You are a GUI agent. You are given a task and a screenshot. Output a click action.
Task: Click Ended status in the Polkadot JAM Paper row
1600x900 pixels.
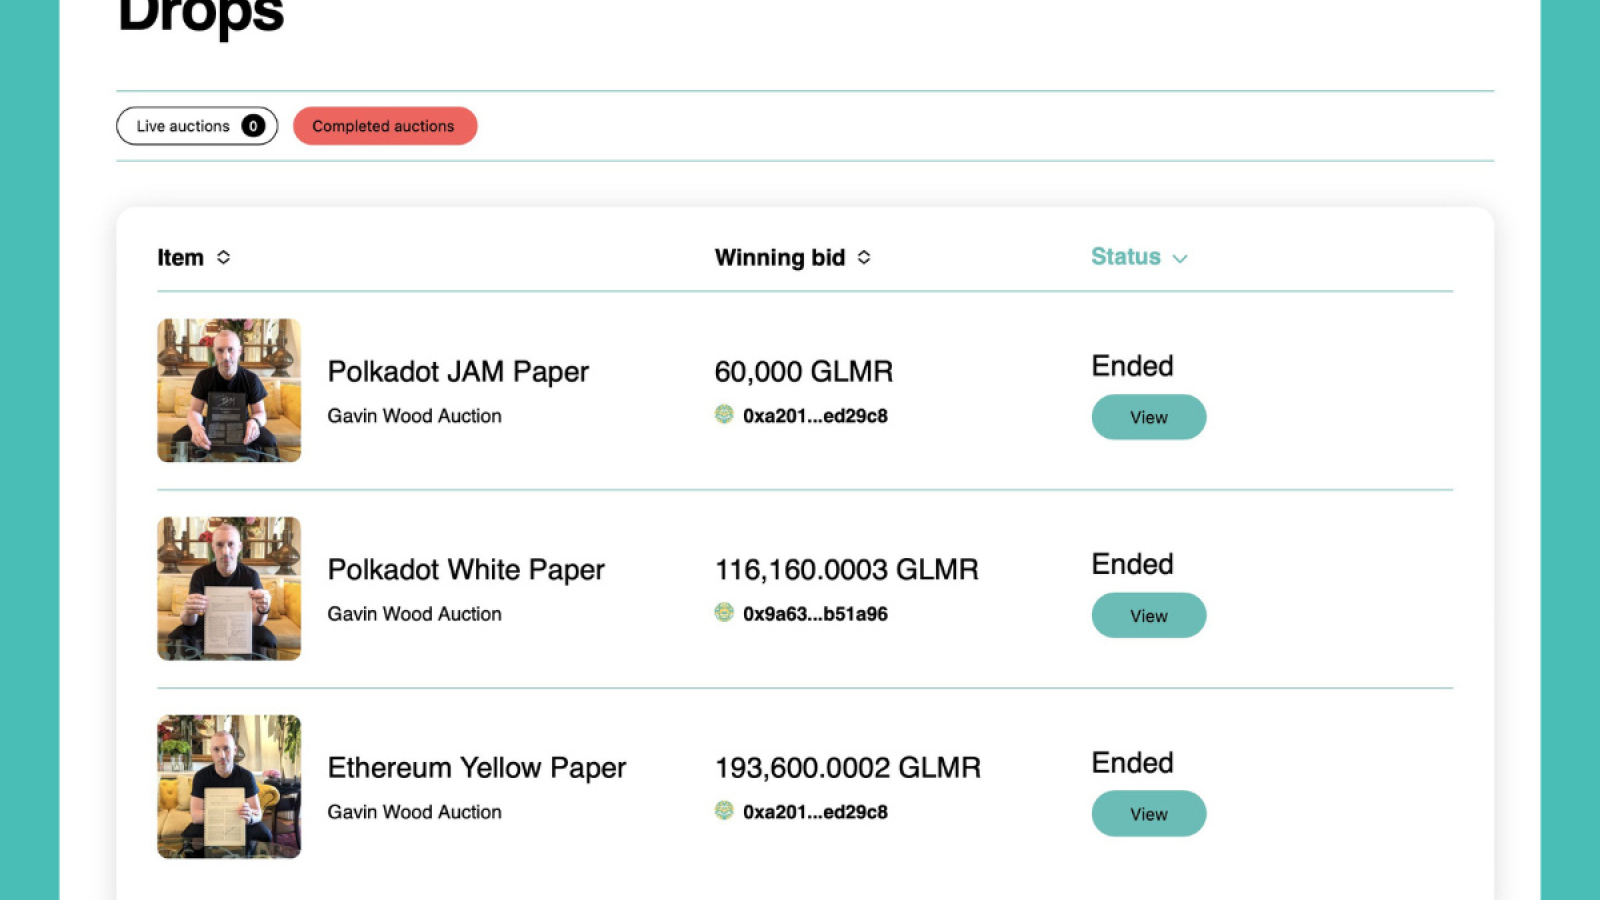pyautogui.click(x=1132, y=366)
